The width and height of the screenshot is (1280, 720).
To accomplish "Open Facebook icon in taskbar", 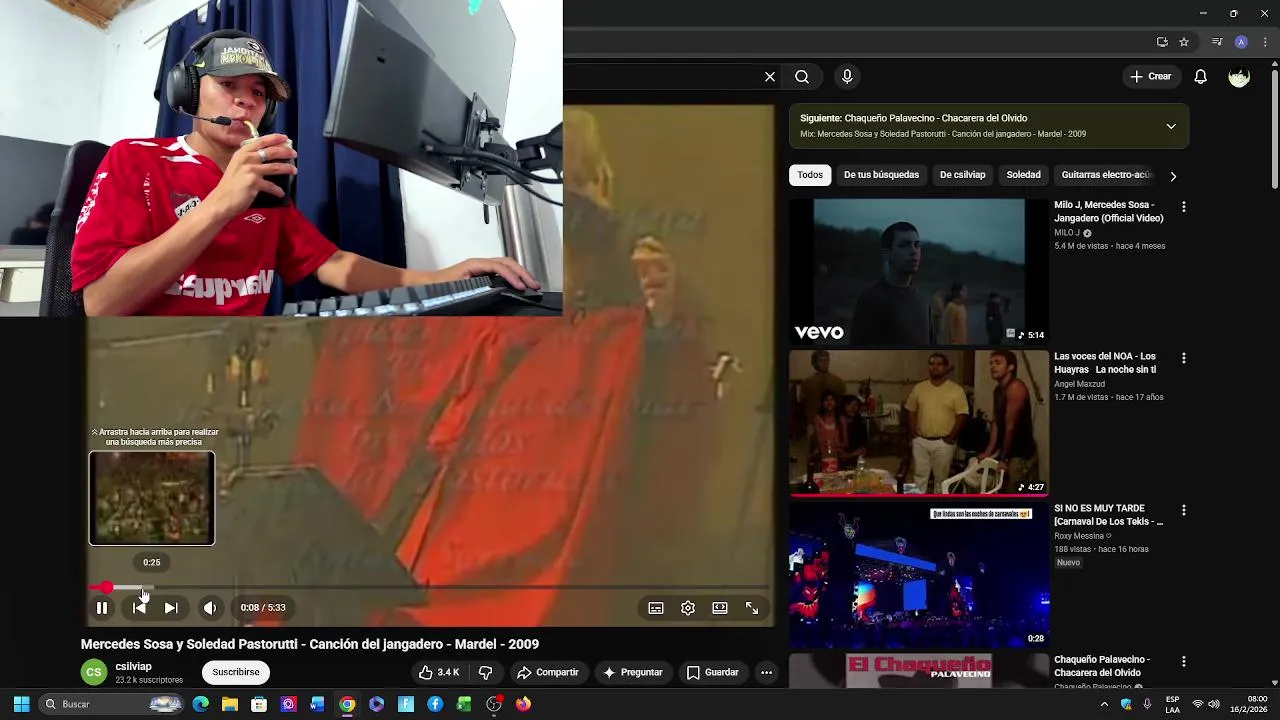I will pyautogui.click(x=435, y=704).
